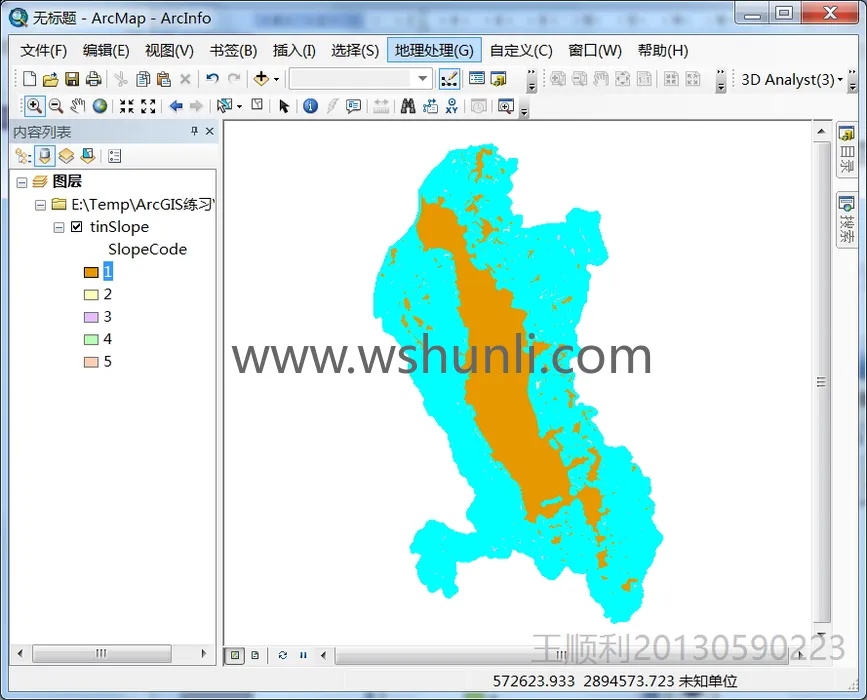867x700 pixels.
Task: Click purple swatch for SlopeCode 3
Action: pyautogui.click(x=91, y=317)
